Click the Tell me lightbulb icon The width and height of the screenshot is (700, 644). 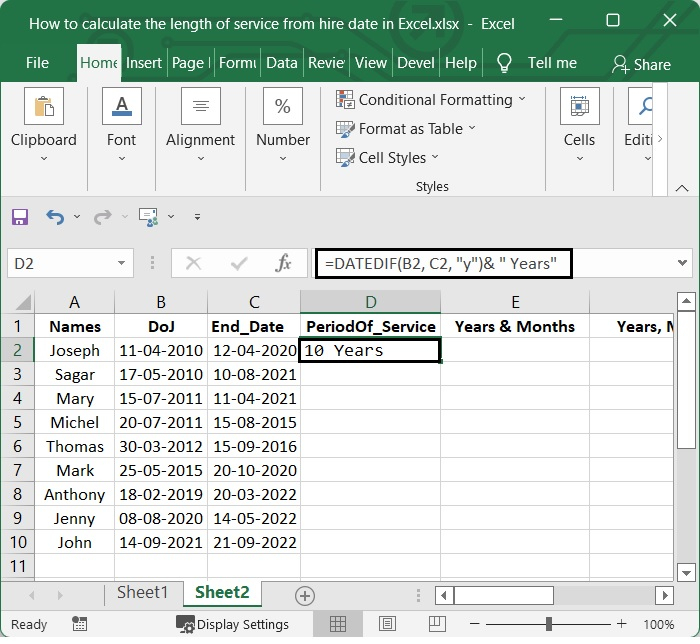(x=504, y=63)
